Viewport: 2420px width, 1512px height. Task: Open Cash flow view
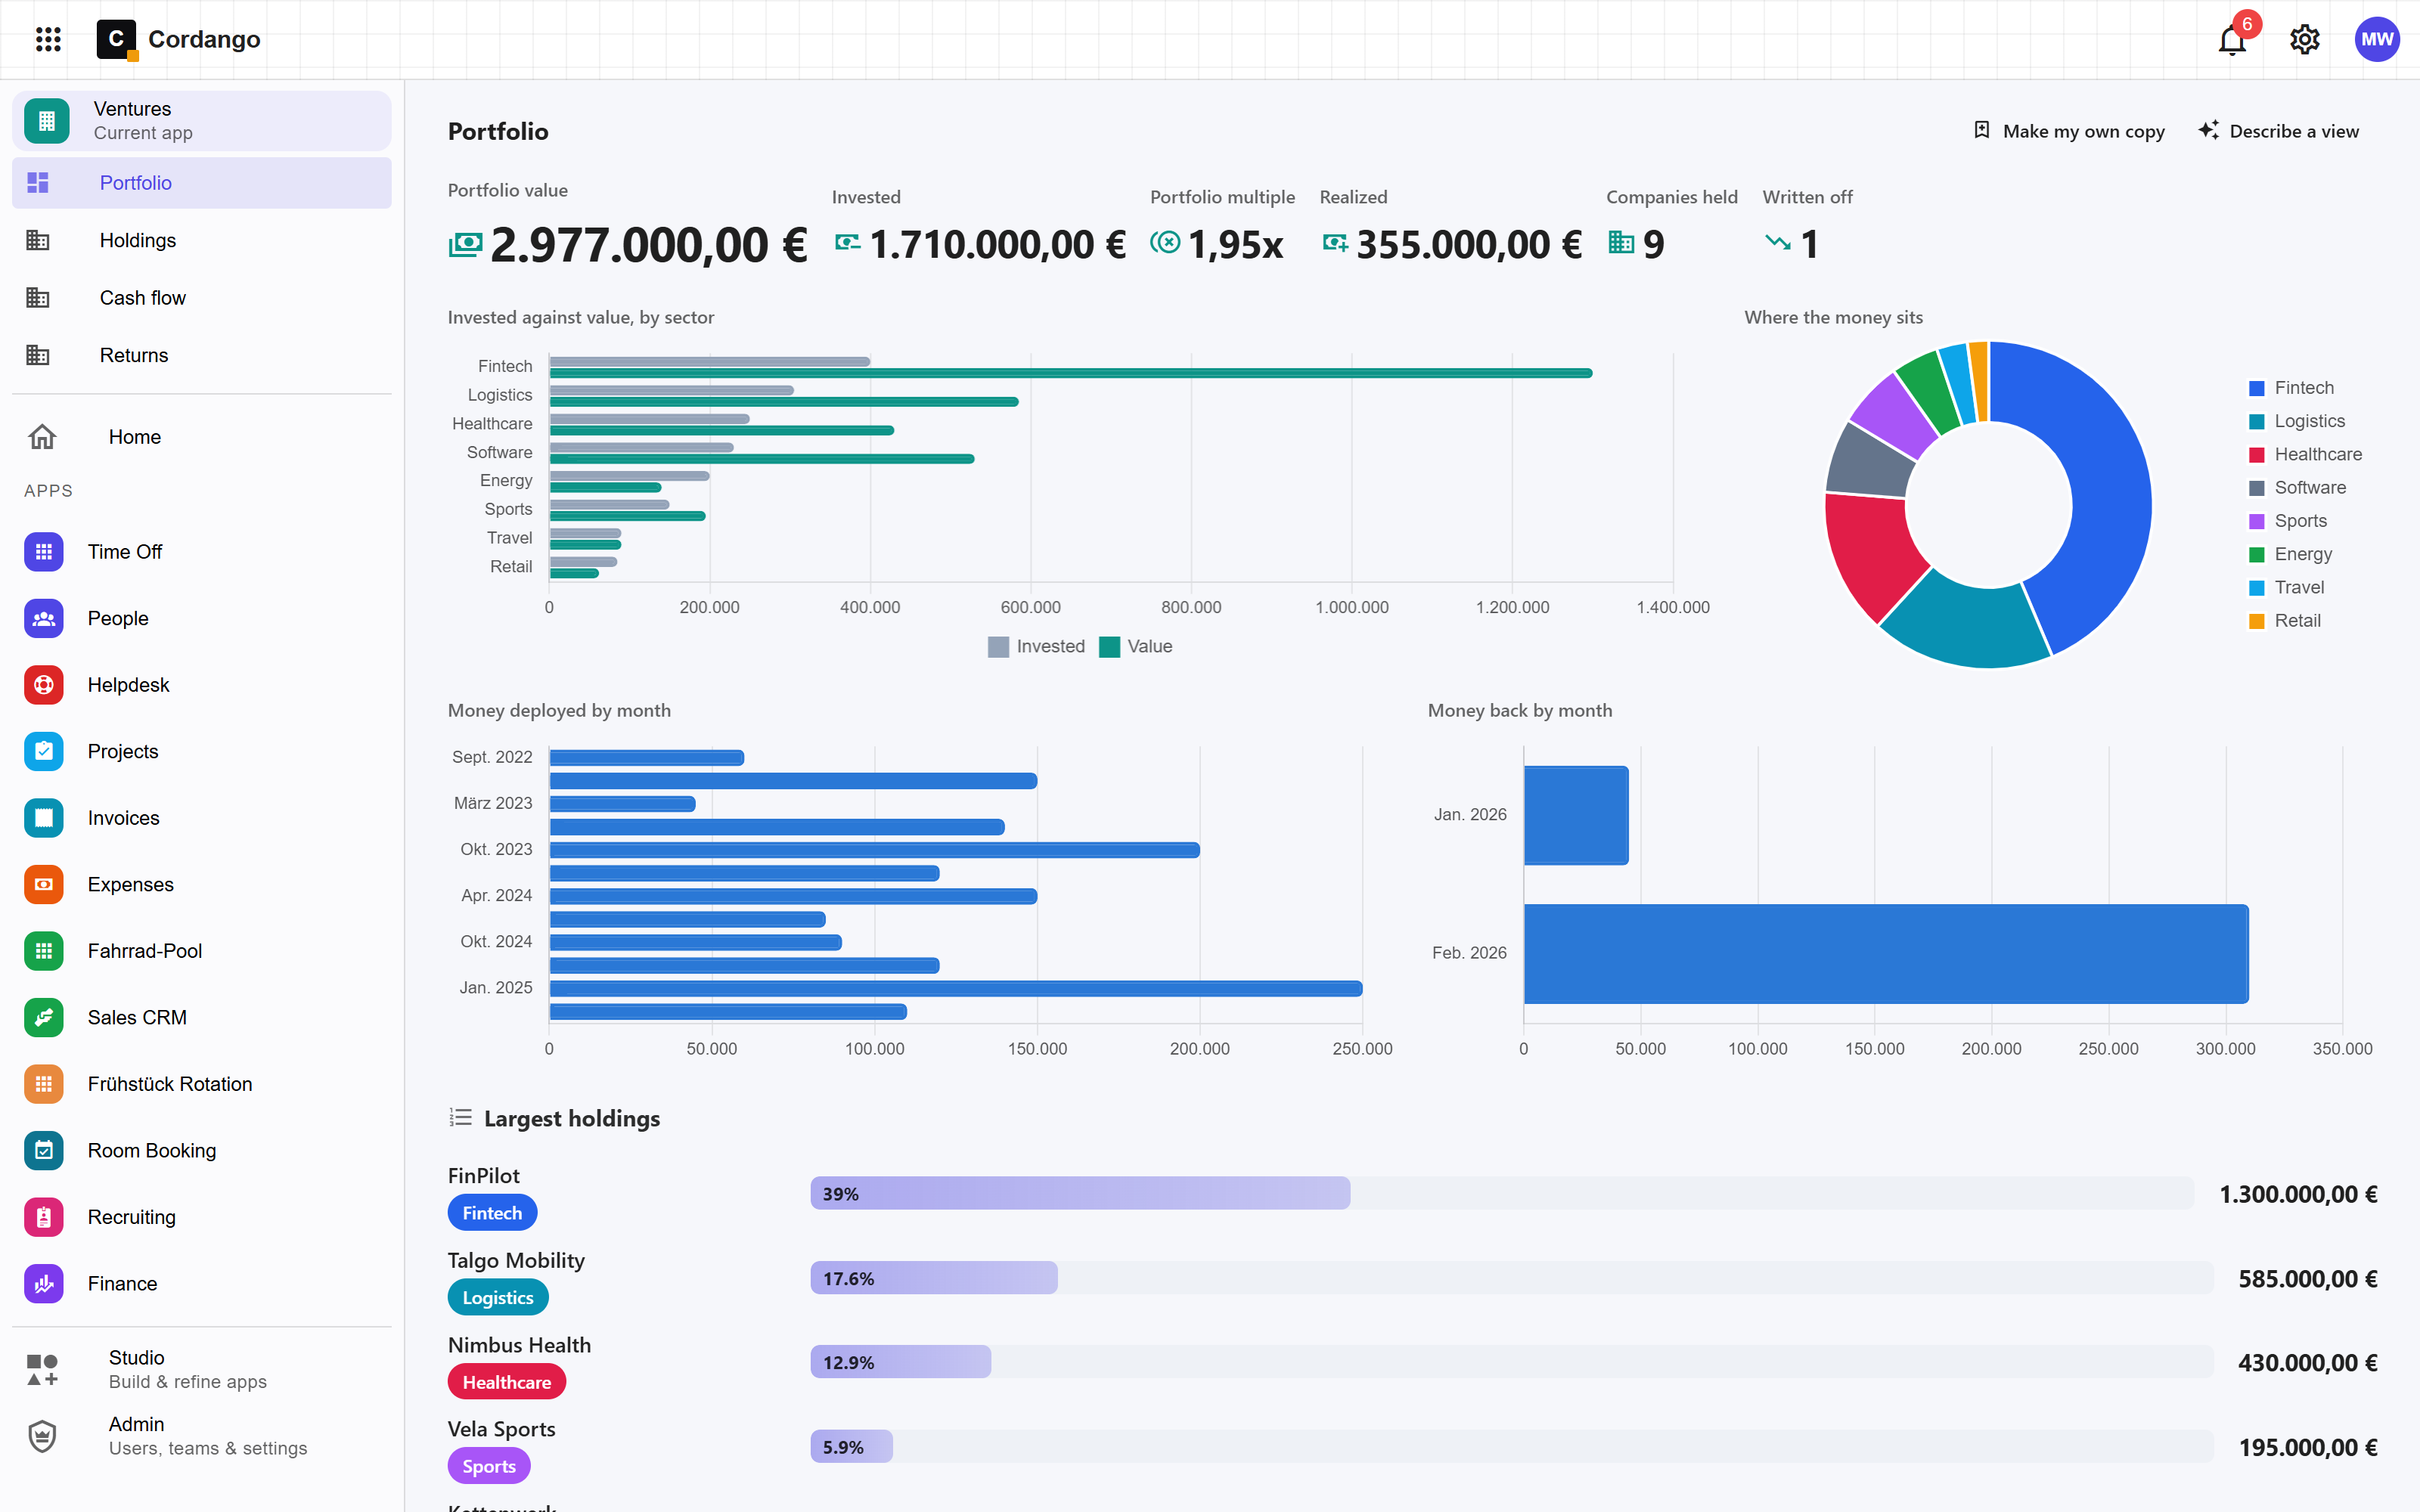[202, 298]
